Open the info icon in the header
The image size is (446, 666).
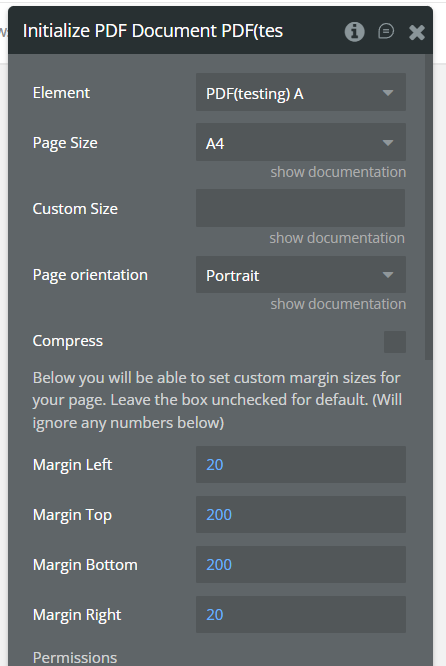[x=354, y=31]
